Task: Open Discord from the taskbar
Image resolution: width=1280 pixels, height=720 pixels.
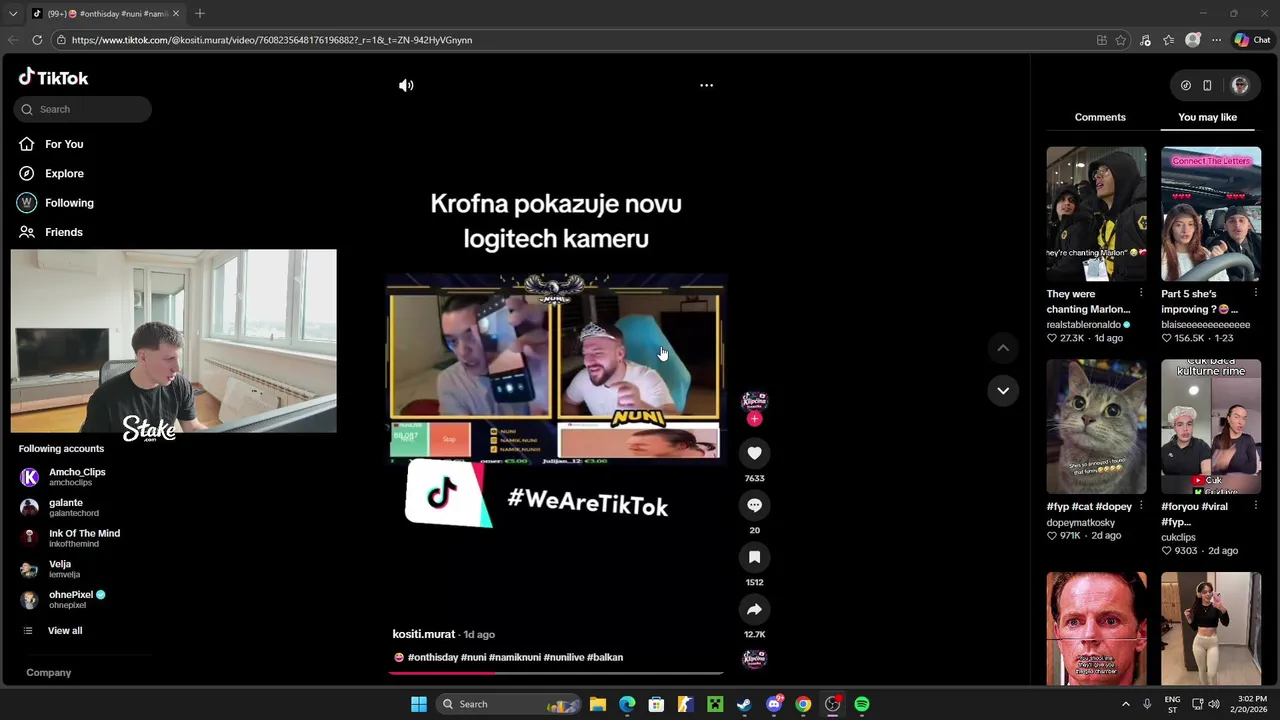Action: [x=774, y=704]
